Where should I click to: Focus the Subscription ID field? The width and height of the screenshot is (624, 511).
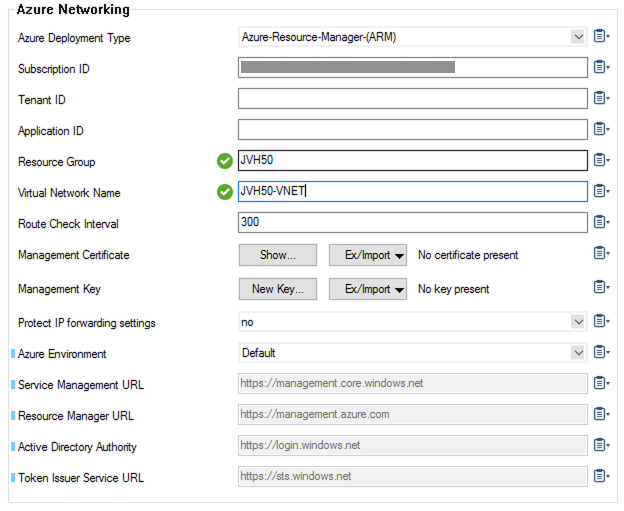point(413,67)
